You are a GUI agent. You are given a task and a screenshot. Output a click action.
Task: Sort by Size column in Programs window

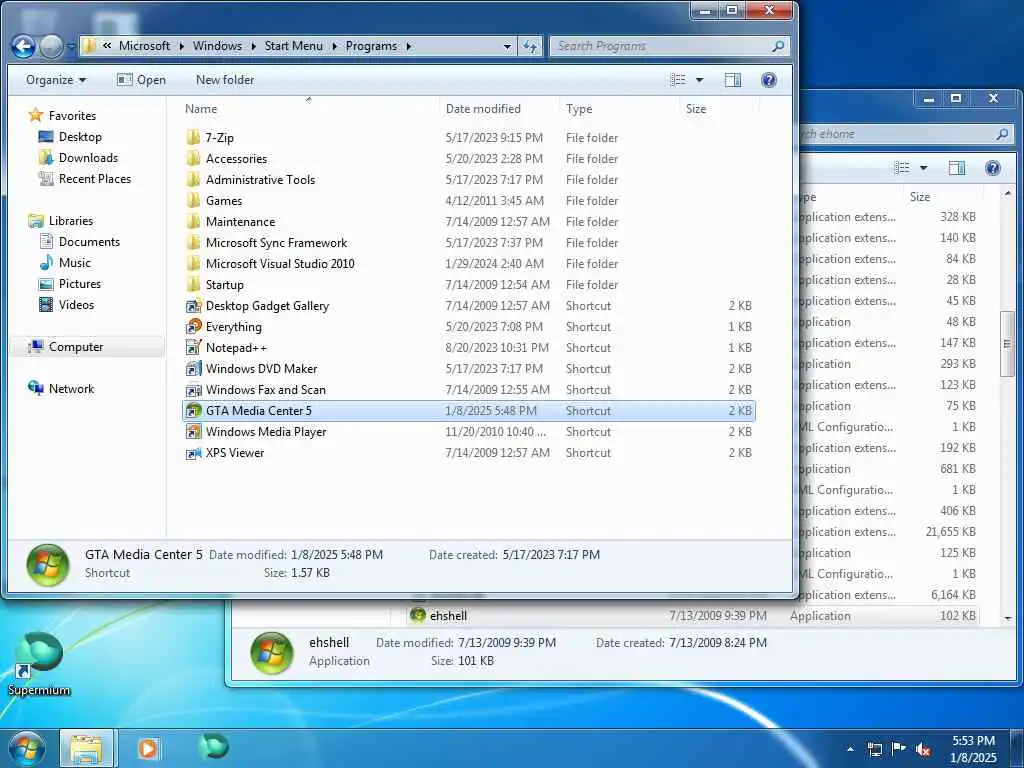point(718,108)
